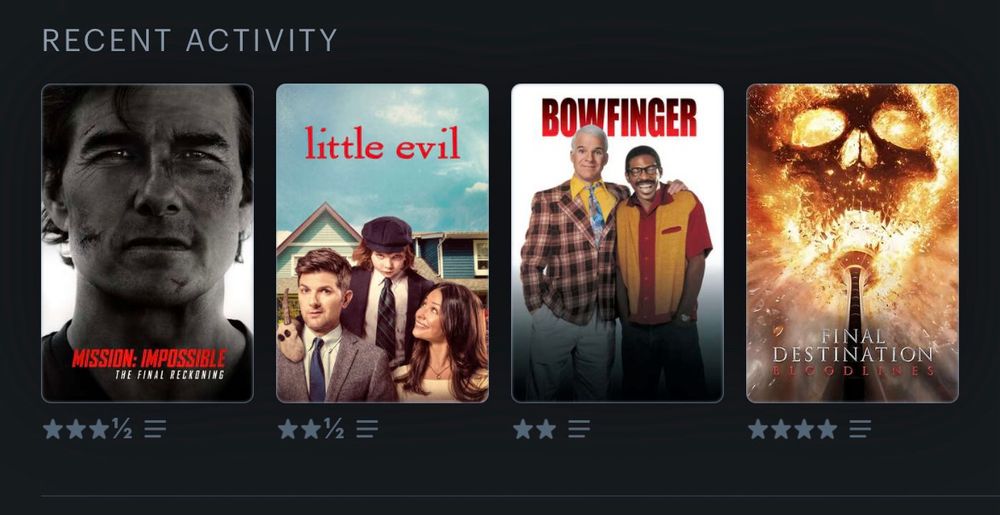
Task: Click the Recent Activity heading
Action: pos(189,40)
